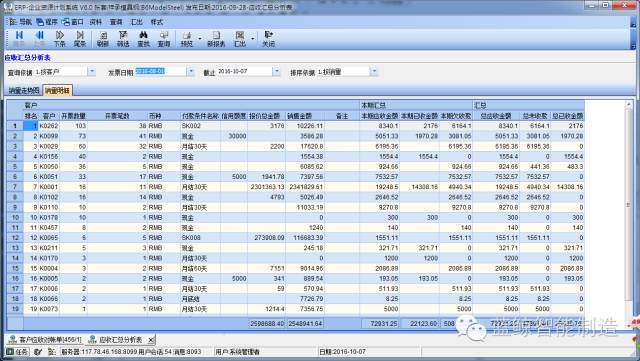640x361 pixels.
Task: Click the vertical scrollbar up arrow
Action: pyautogui.click(x=629, y=105)
